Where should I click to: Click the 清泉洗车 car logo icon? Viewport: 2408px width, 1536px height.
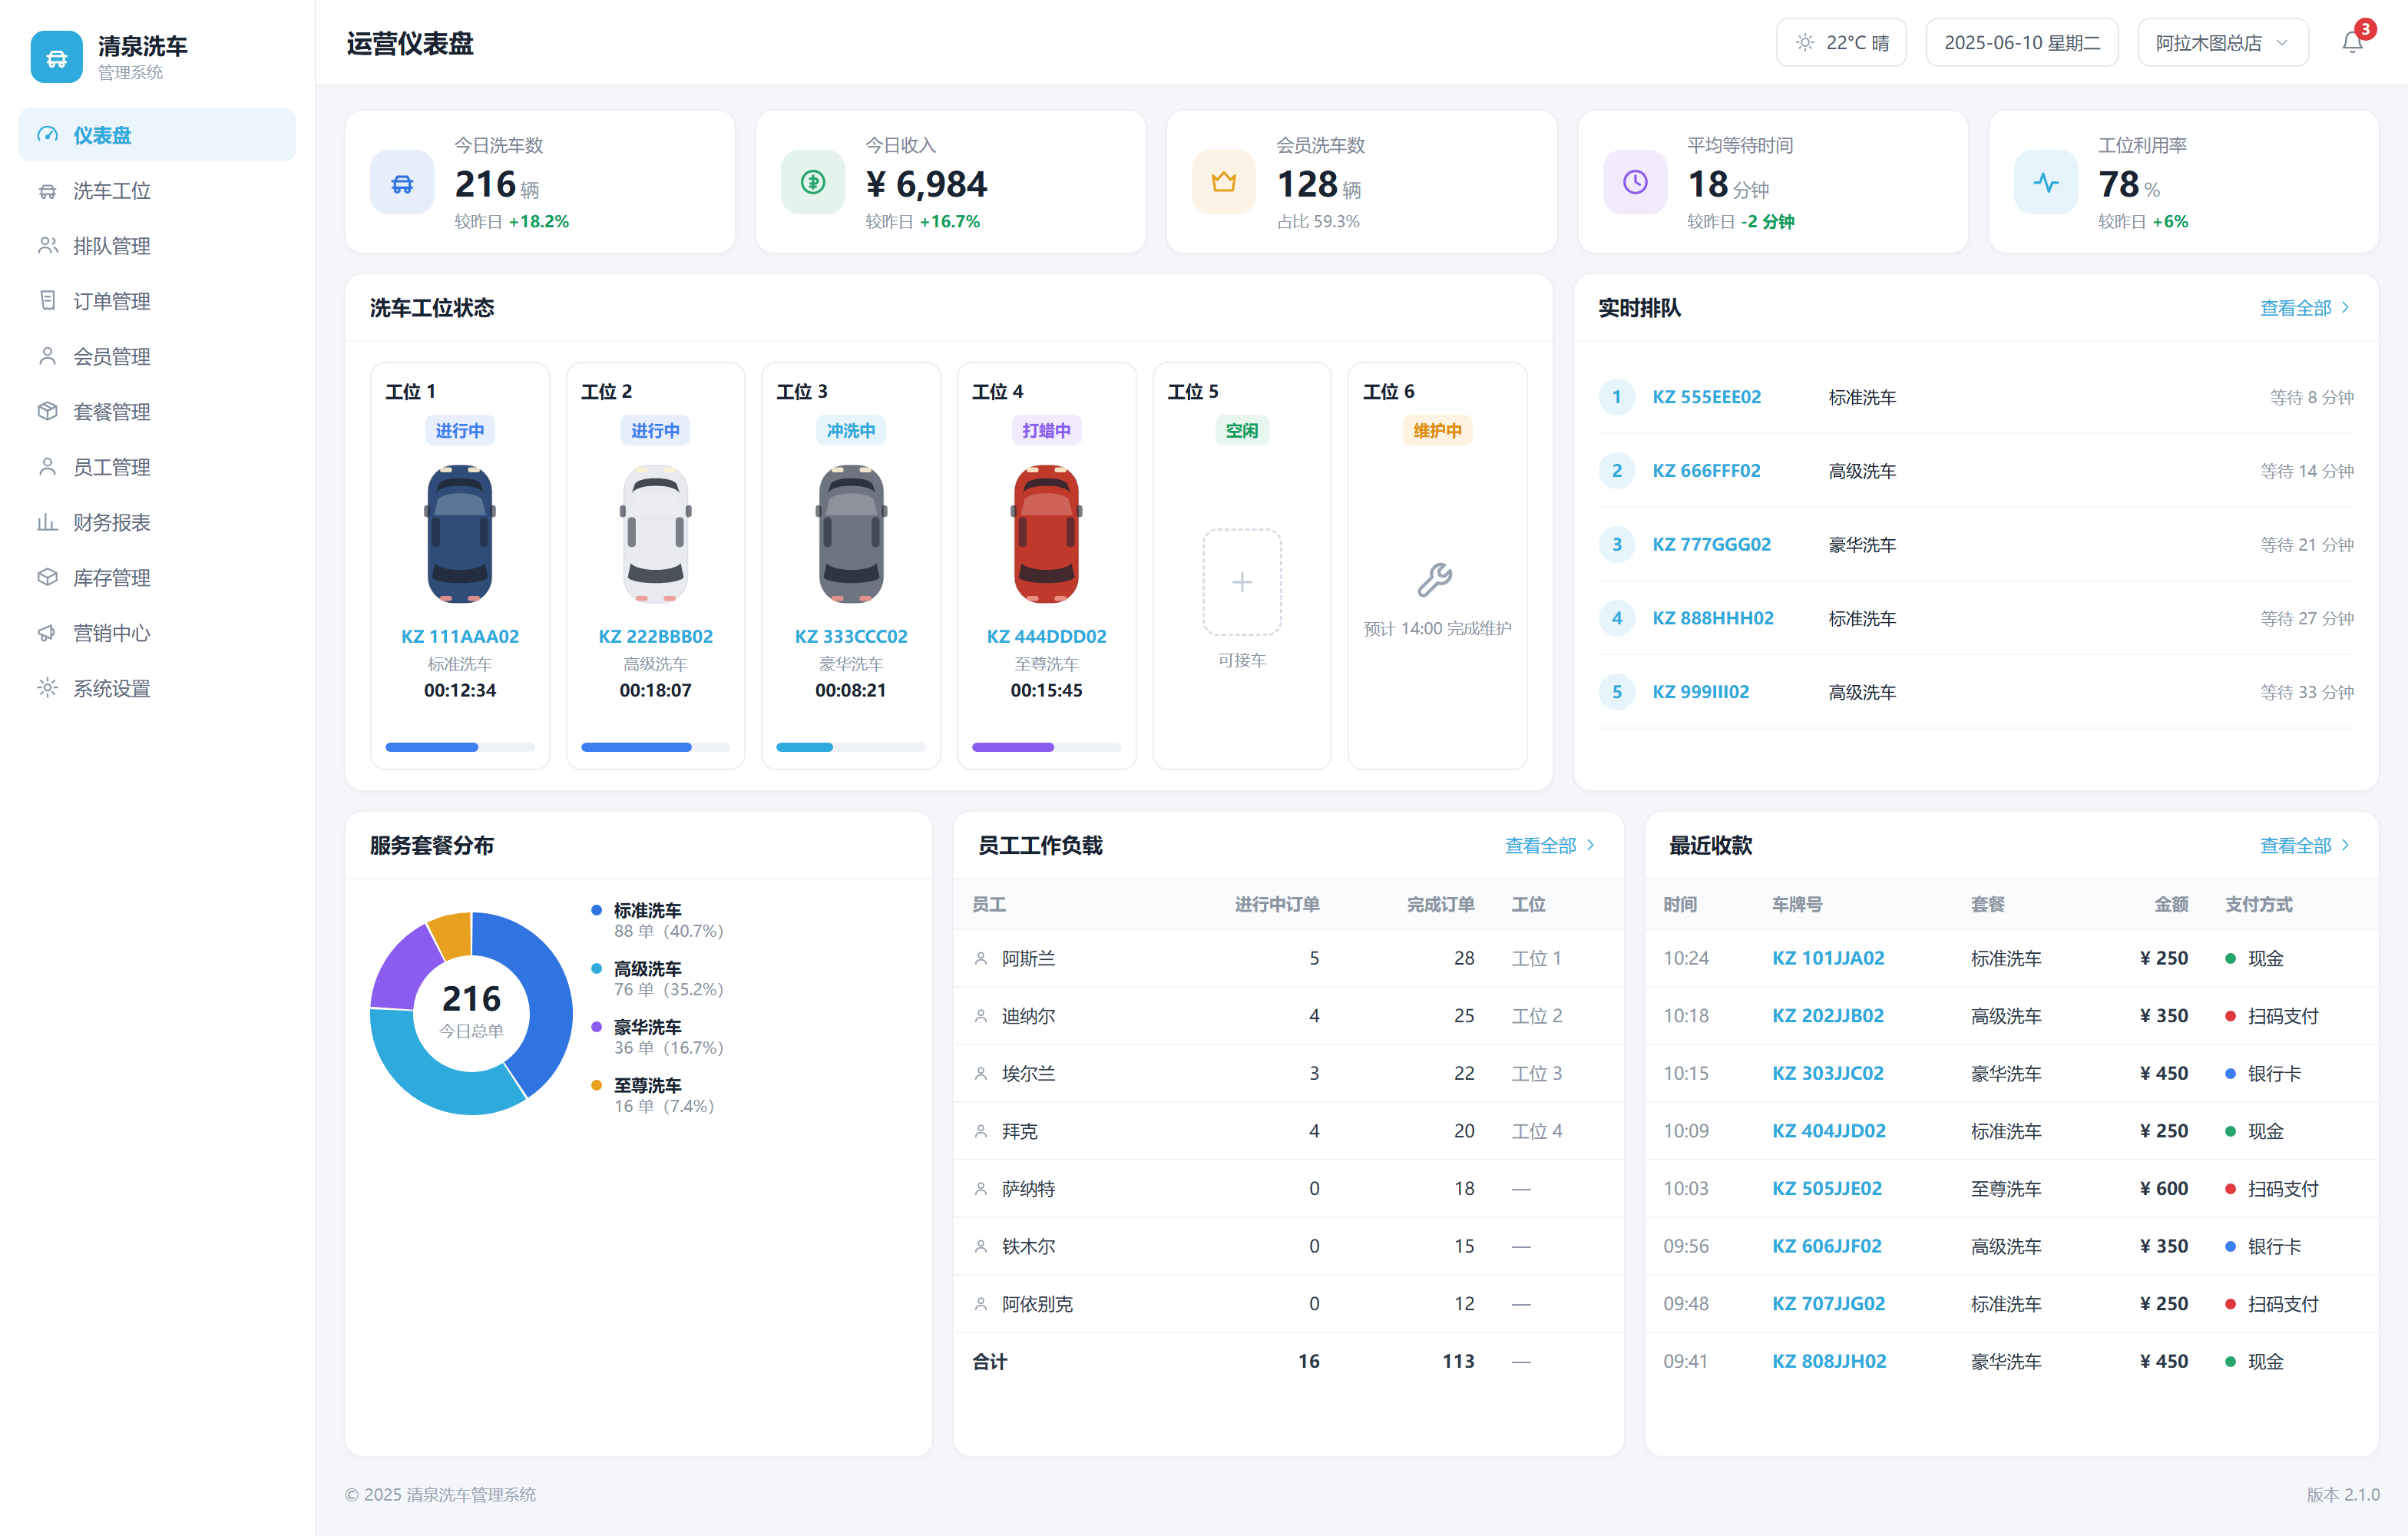tap(57, 57)
